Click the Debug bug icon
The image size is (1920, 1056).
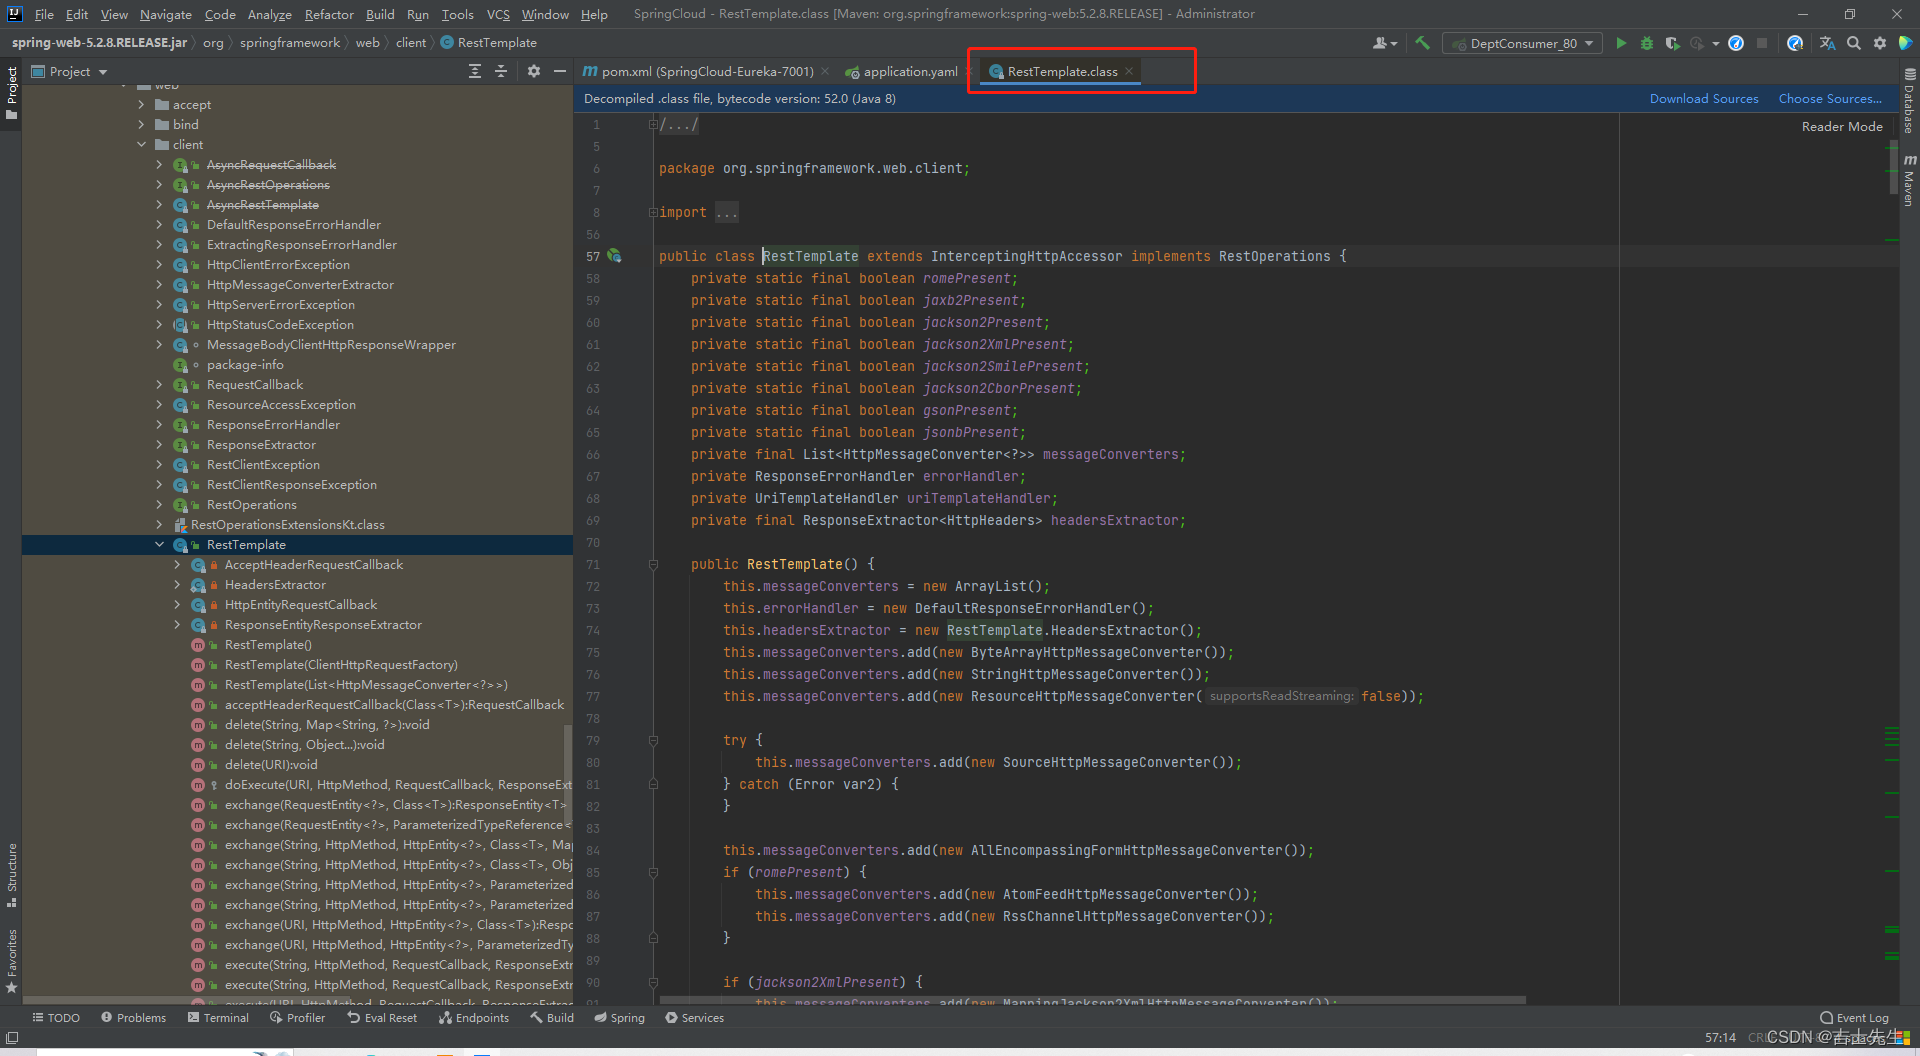click(1646, 43)
